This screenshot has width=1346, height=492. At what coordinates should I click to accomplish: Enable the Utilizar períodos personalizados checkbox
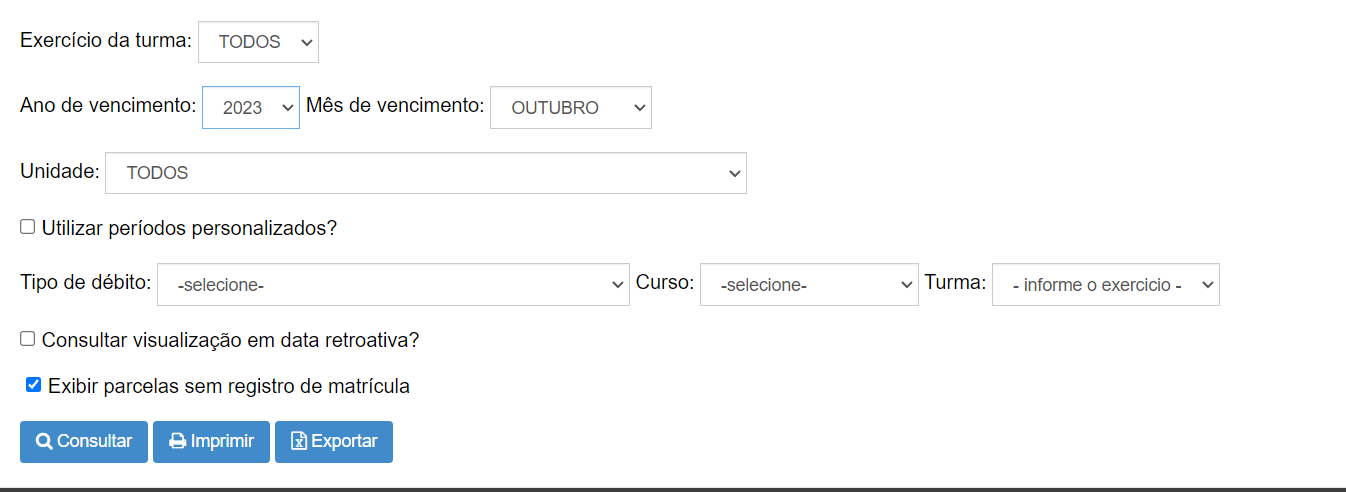click(x=28, y=227)
